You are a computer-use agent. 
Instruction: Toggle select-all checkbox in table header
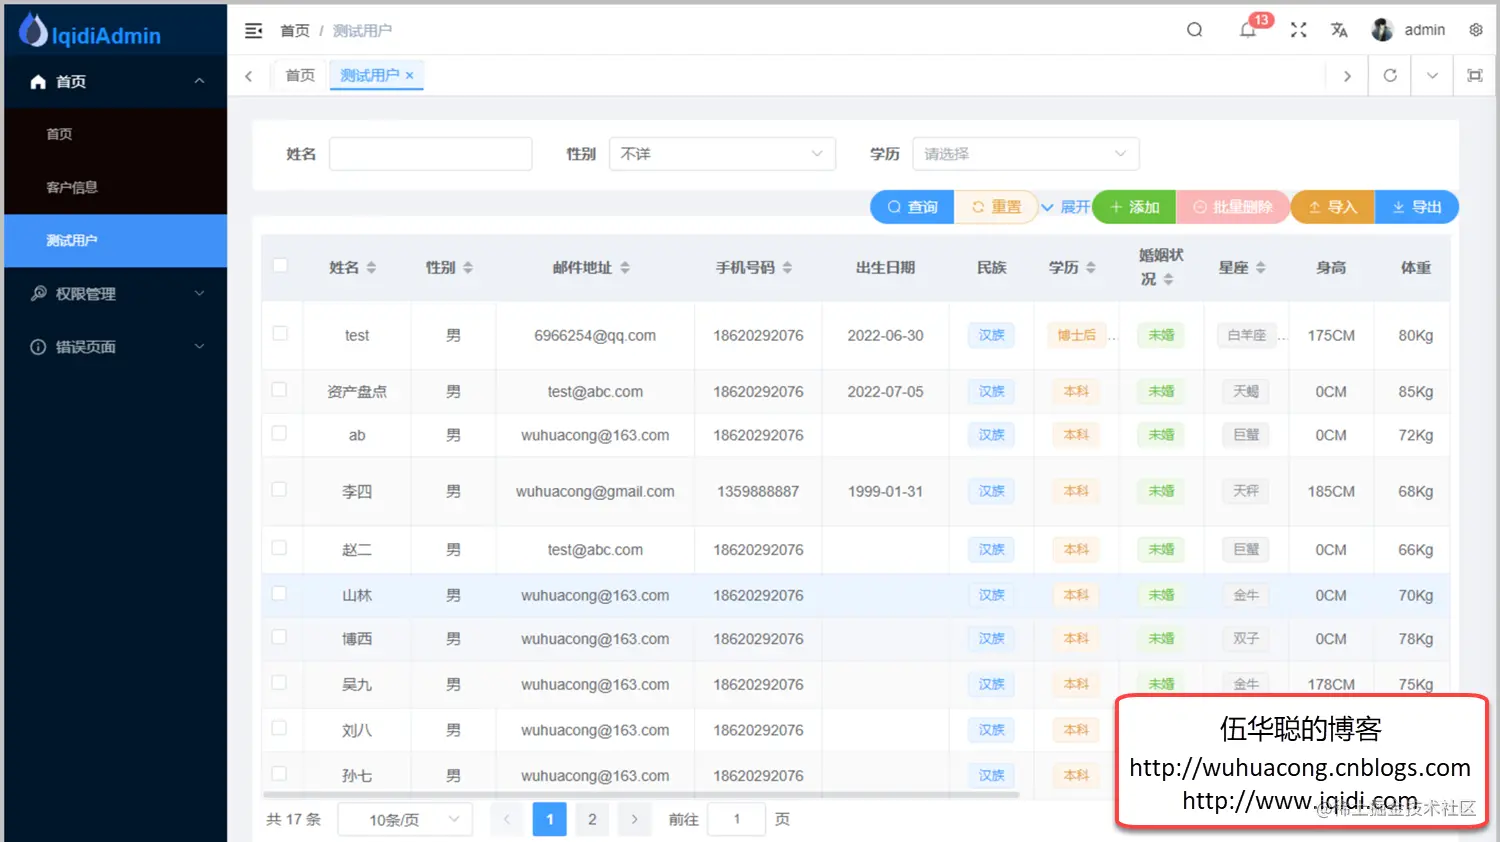(x=280, y=265)
